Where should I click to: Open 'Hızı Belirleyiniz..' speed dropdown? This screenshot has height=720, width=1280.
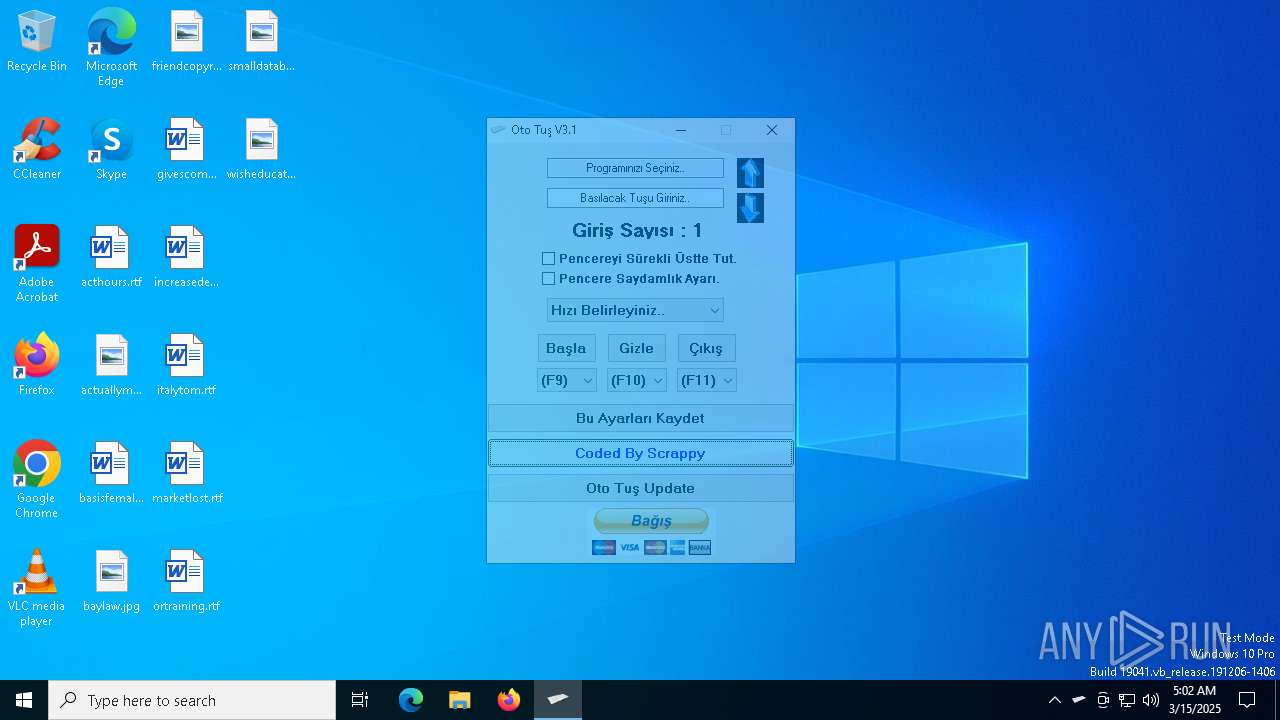pos(635,310)
